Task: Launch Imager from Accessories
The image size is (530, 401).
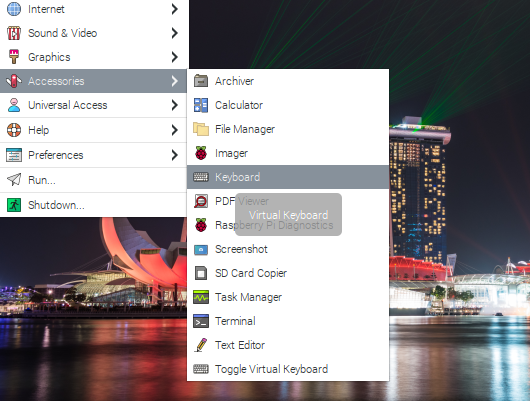Action: point(288,153)
